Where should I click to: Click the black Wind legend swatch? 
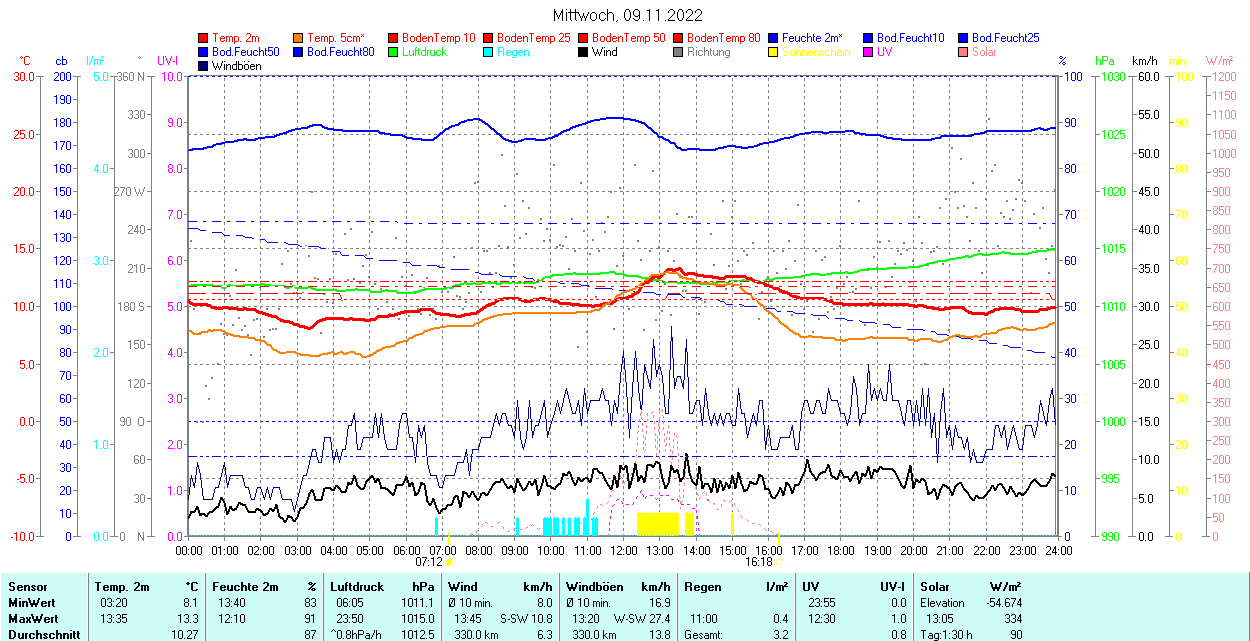pos(583,52)
